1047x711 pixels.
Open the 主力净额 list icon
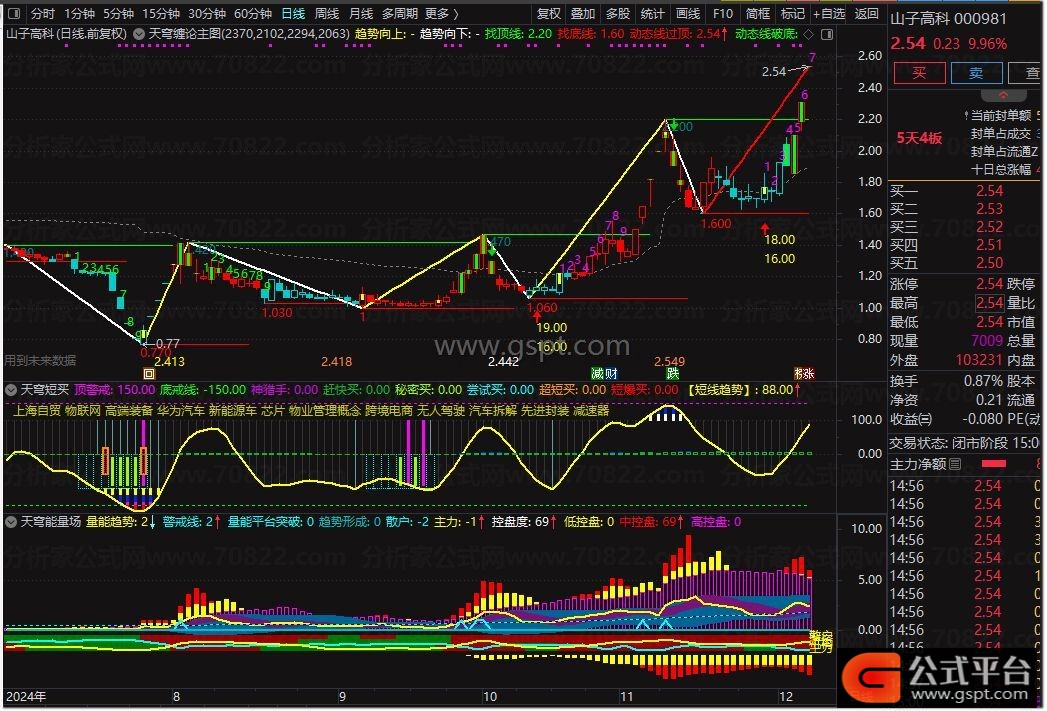(x=955, y=464)
